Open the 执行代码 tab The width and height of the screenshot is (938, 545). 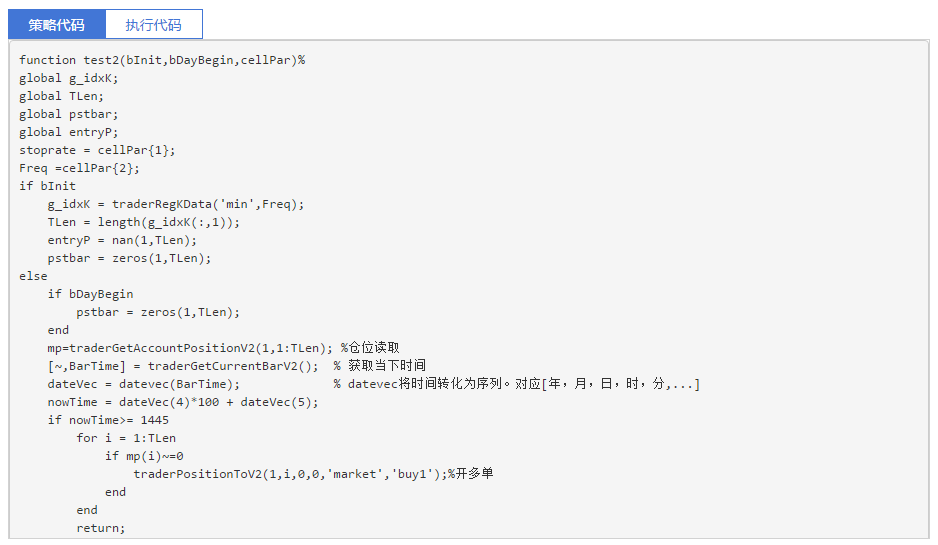click(153, 24)
